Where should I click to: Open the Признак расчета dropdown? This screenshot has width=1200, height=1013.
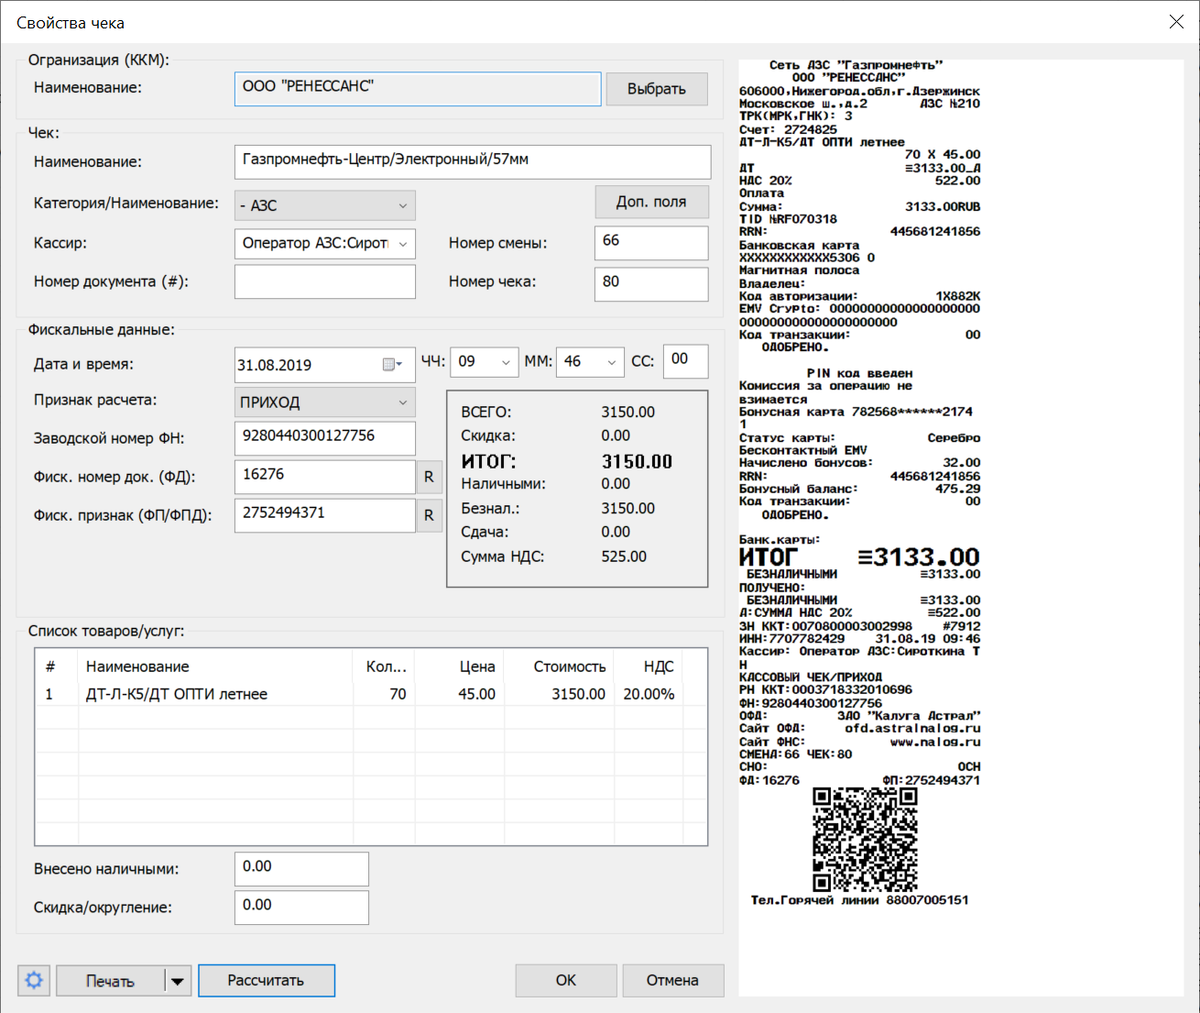pos(325,403)
